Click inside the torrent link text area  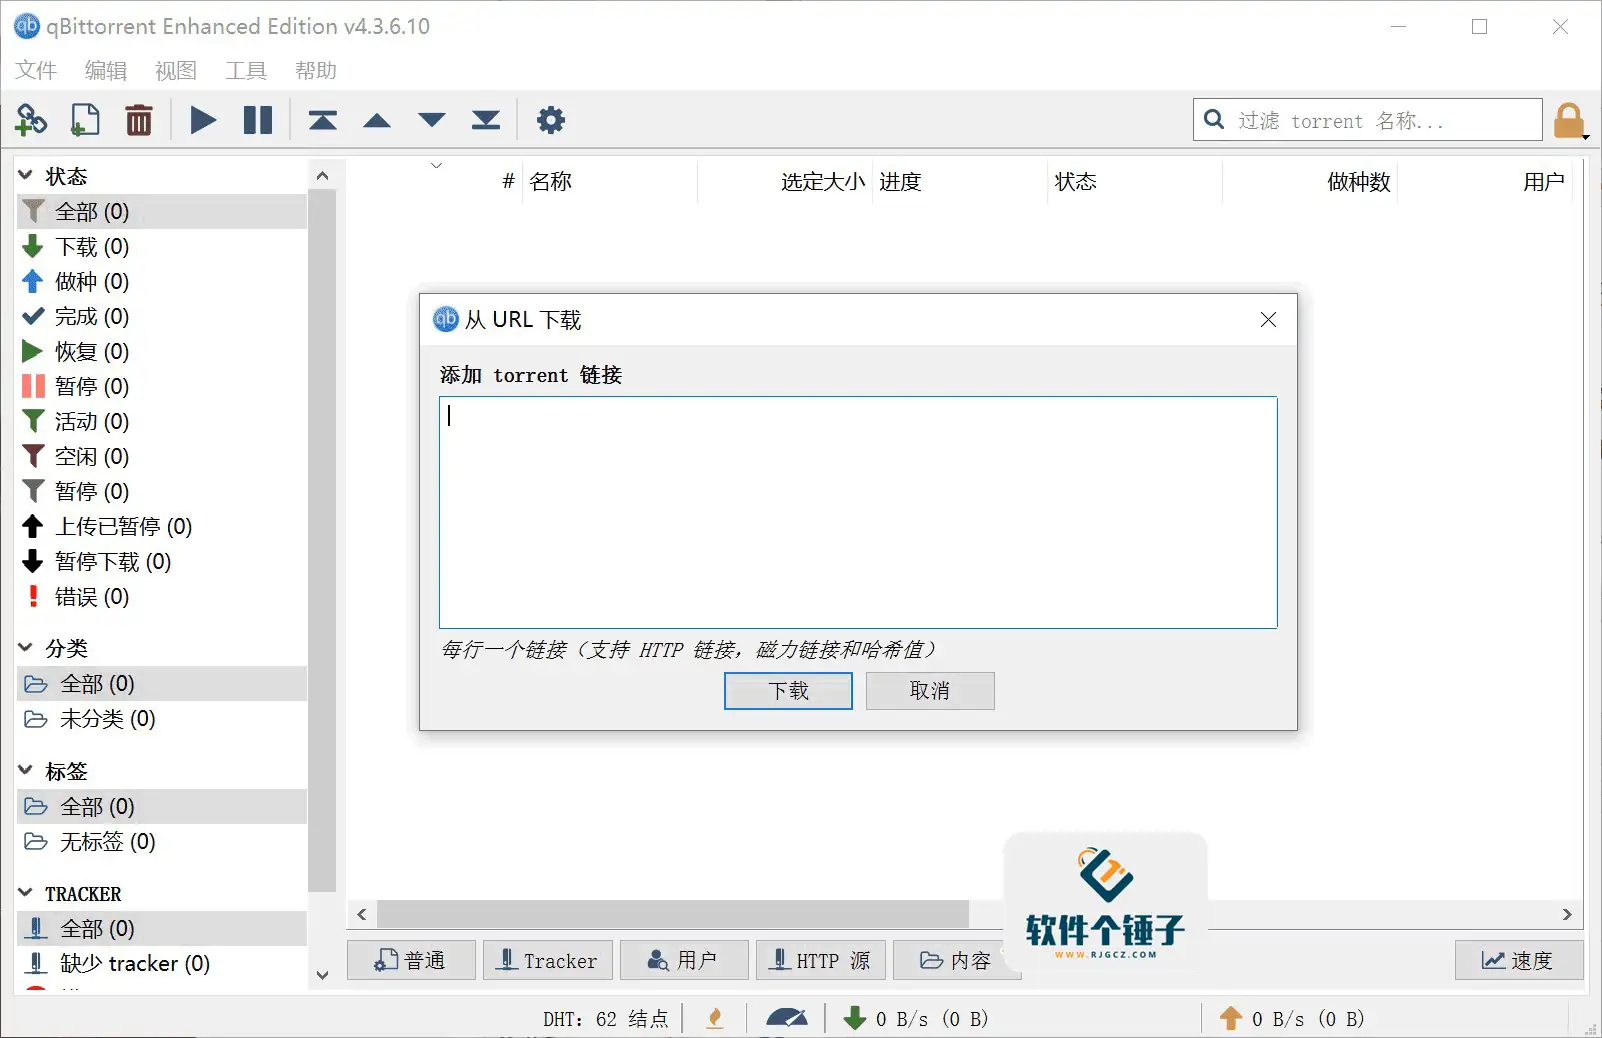[x=857, y=513]
